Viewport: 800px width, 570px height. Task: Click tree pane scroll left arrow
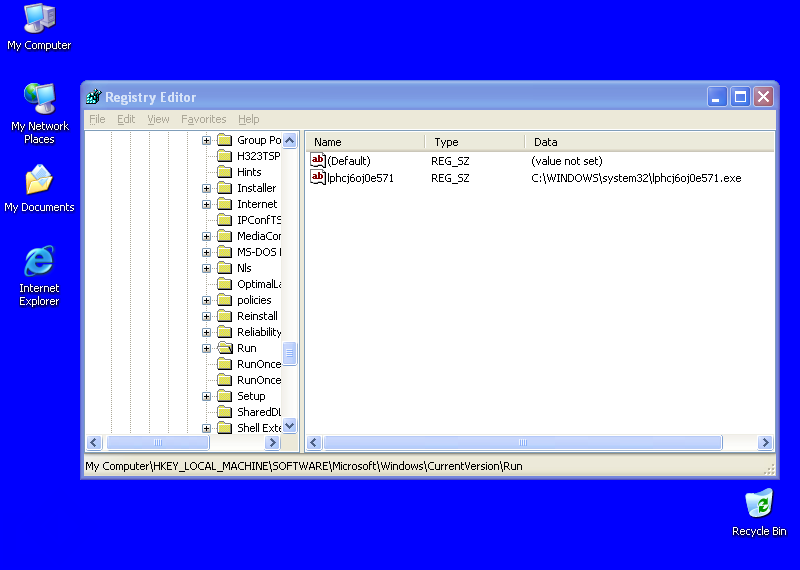pyautogui.click(x=94, y=442)
